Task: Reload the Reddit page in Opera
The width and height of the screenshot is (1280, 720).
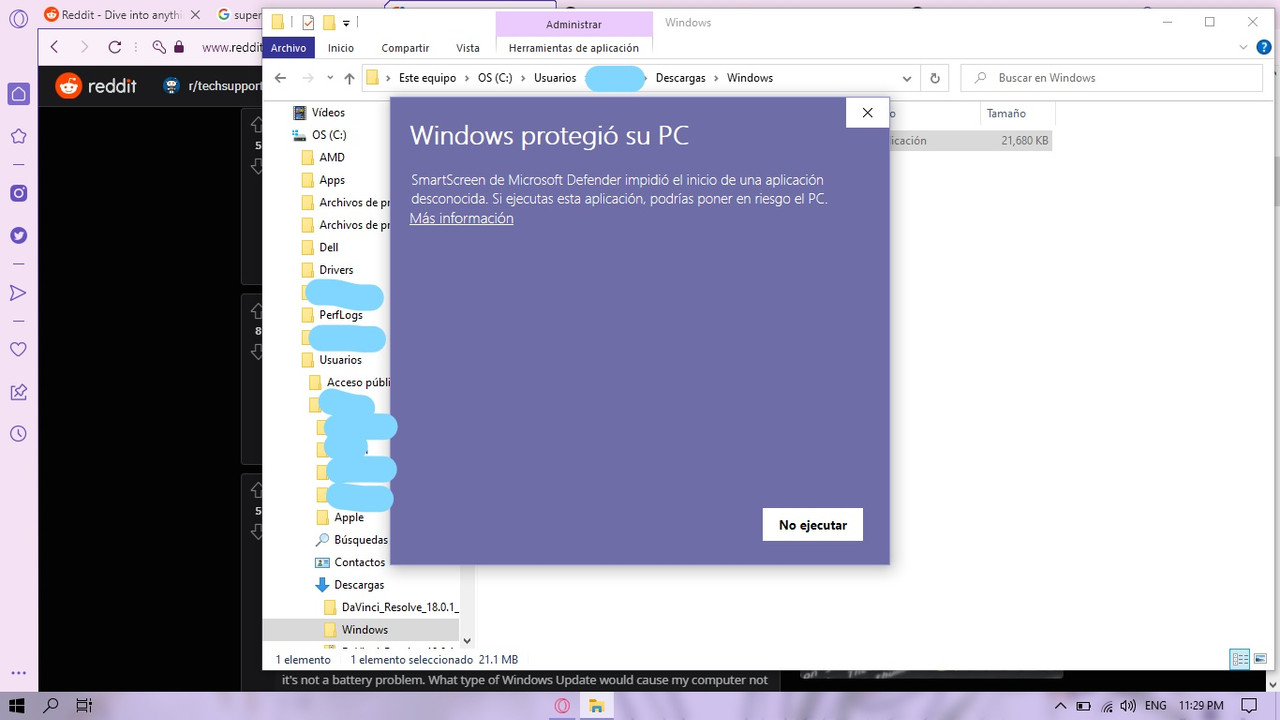Action: point(114,46)
